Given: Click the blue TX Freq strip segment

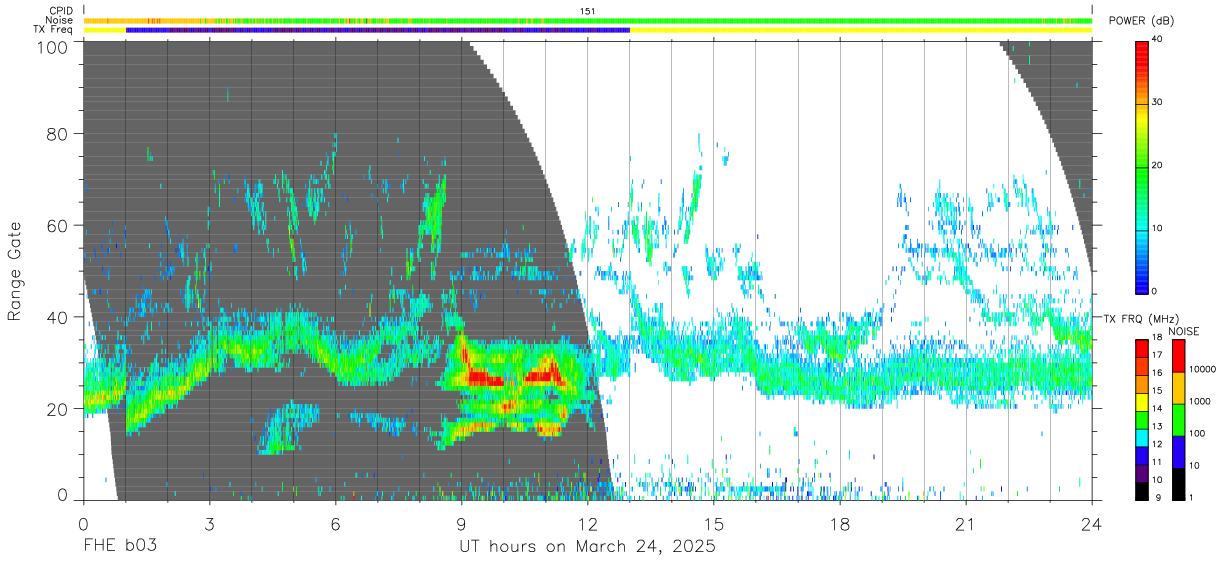Looking at the screenshot, I should (x=378, y=30).
